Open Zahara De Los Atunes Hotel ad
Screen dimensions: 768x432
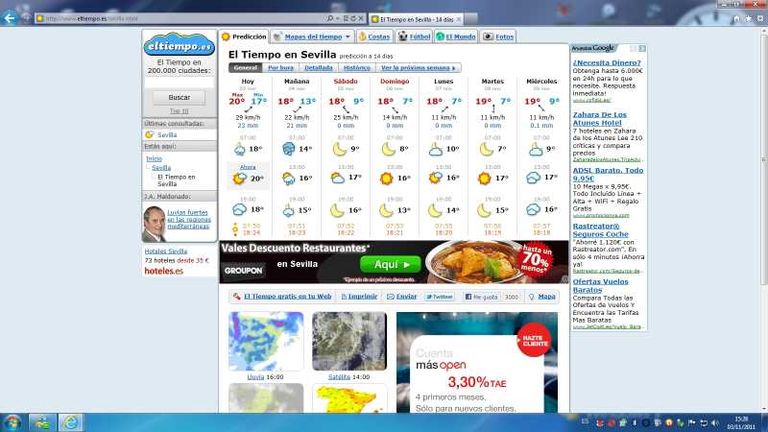pyautogui.click(x=600, y=119)
